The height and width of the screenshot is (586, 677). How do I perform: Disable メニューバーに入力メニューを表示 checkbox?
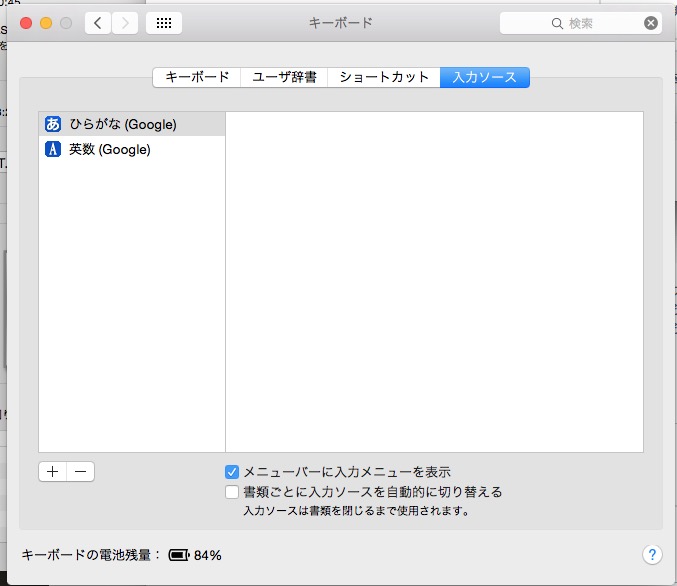(232, 471)
